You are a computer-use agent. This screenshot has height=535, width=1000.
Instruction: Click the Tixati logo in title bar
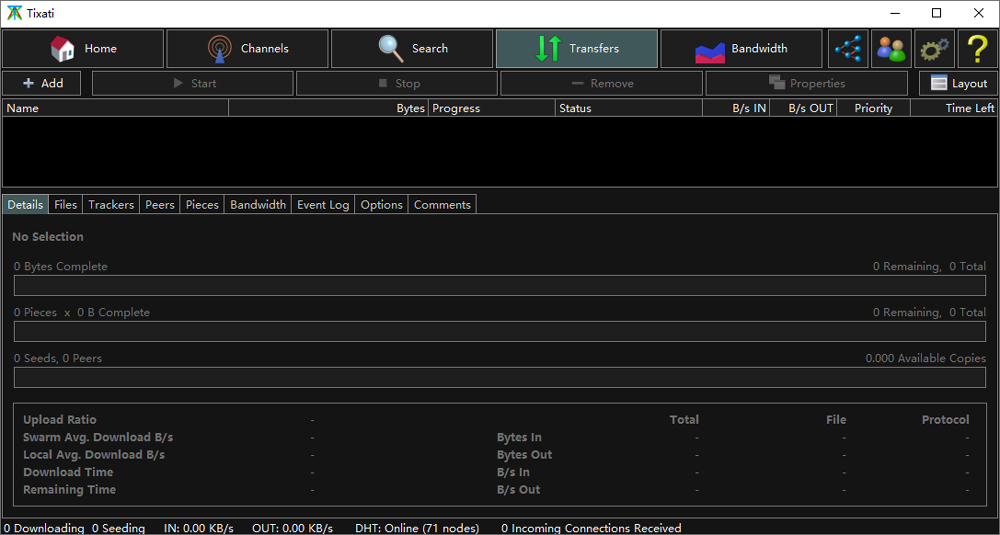click(14, 13)
